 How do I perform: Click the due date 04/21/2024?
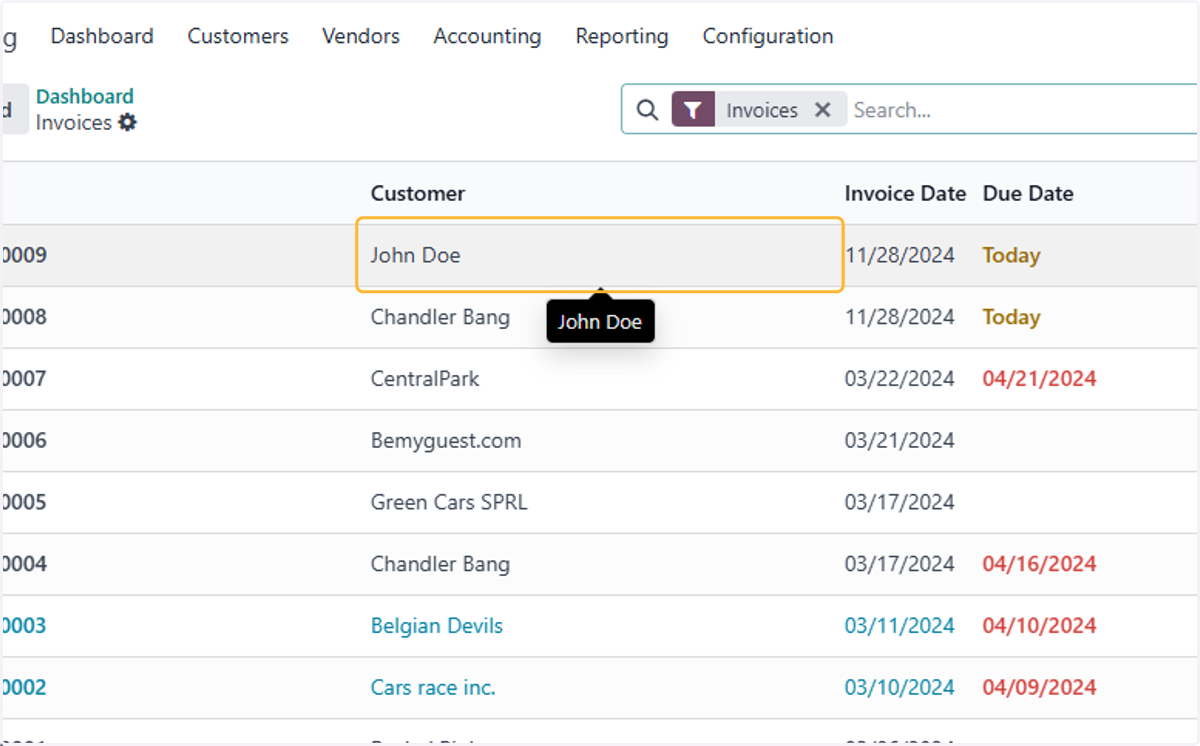[x=1039, y=379]
